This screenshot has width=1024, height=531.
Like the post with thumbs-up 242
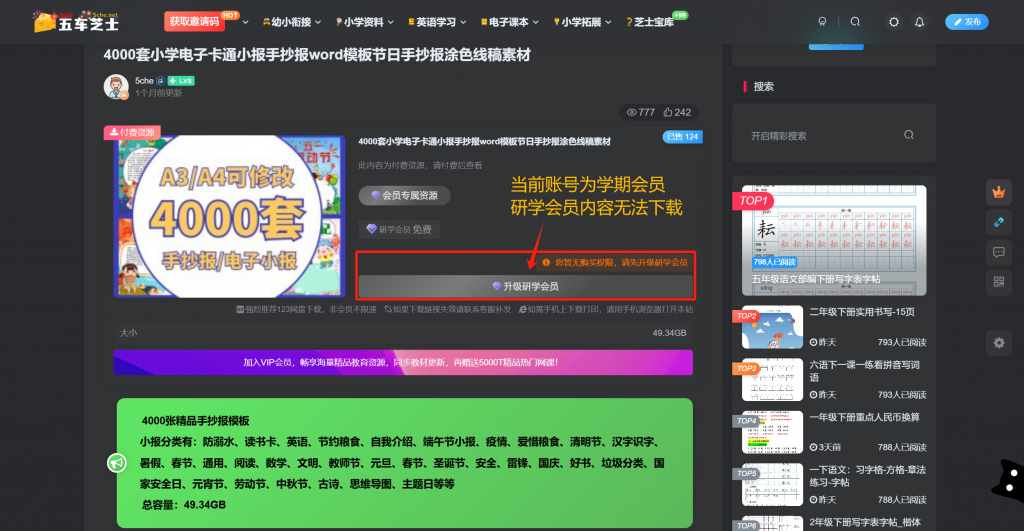click(677, 112)
